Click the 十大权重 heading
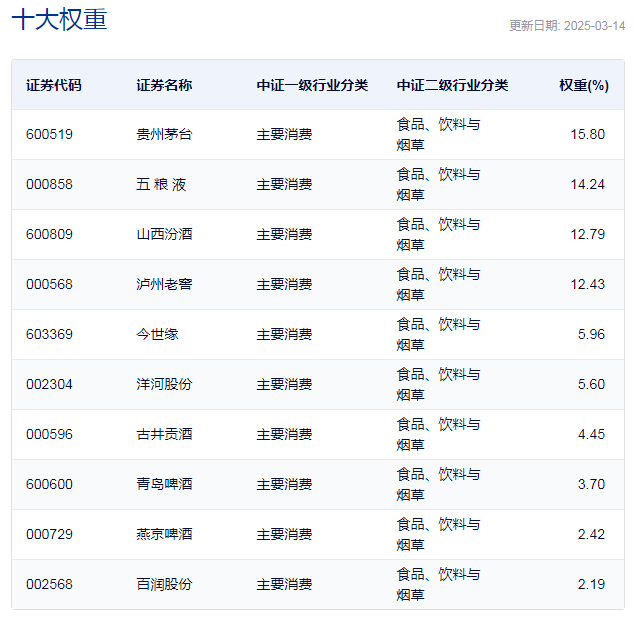Screen dimensions: 634x618 (x=59, y=19)
